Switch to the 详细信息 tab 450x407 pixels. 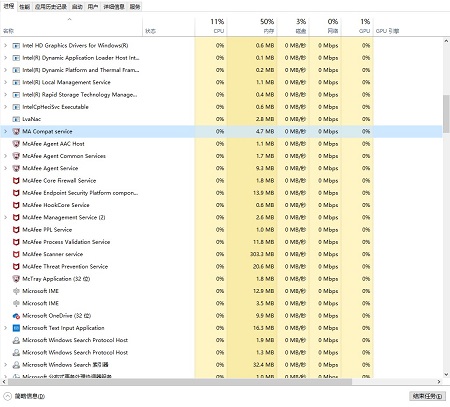pyautogui.click(x=114, y=7)
